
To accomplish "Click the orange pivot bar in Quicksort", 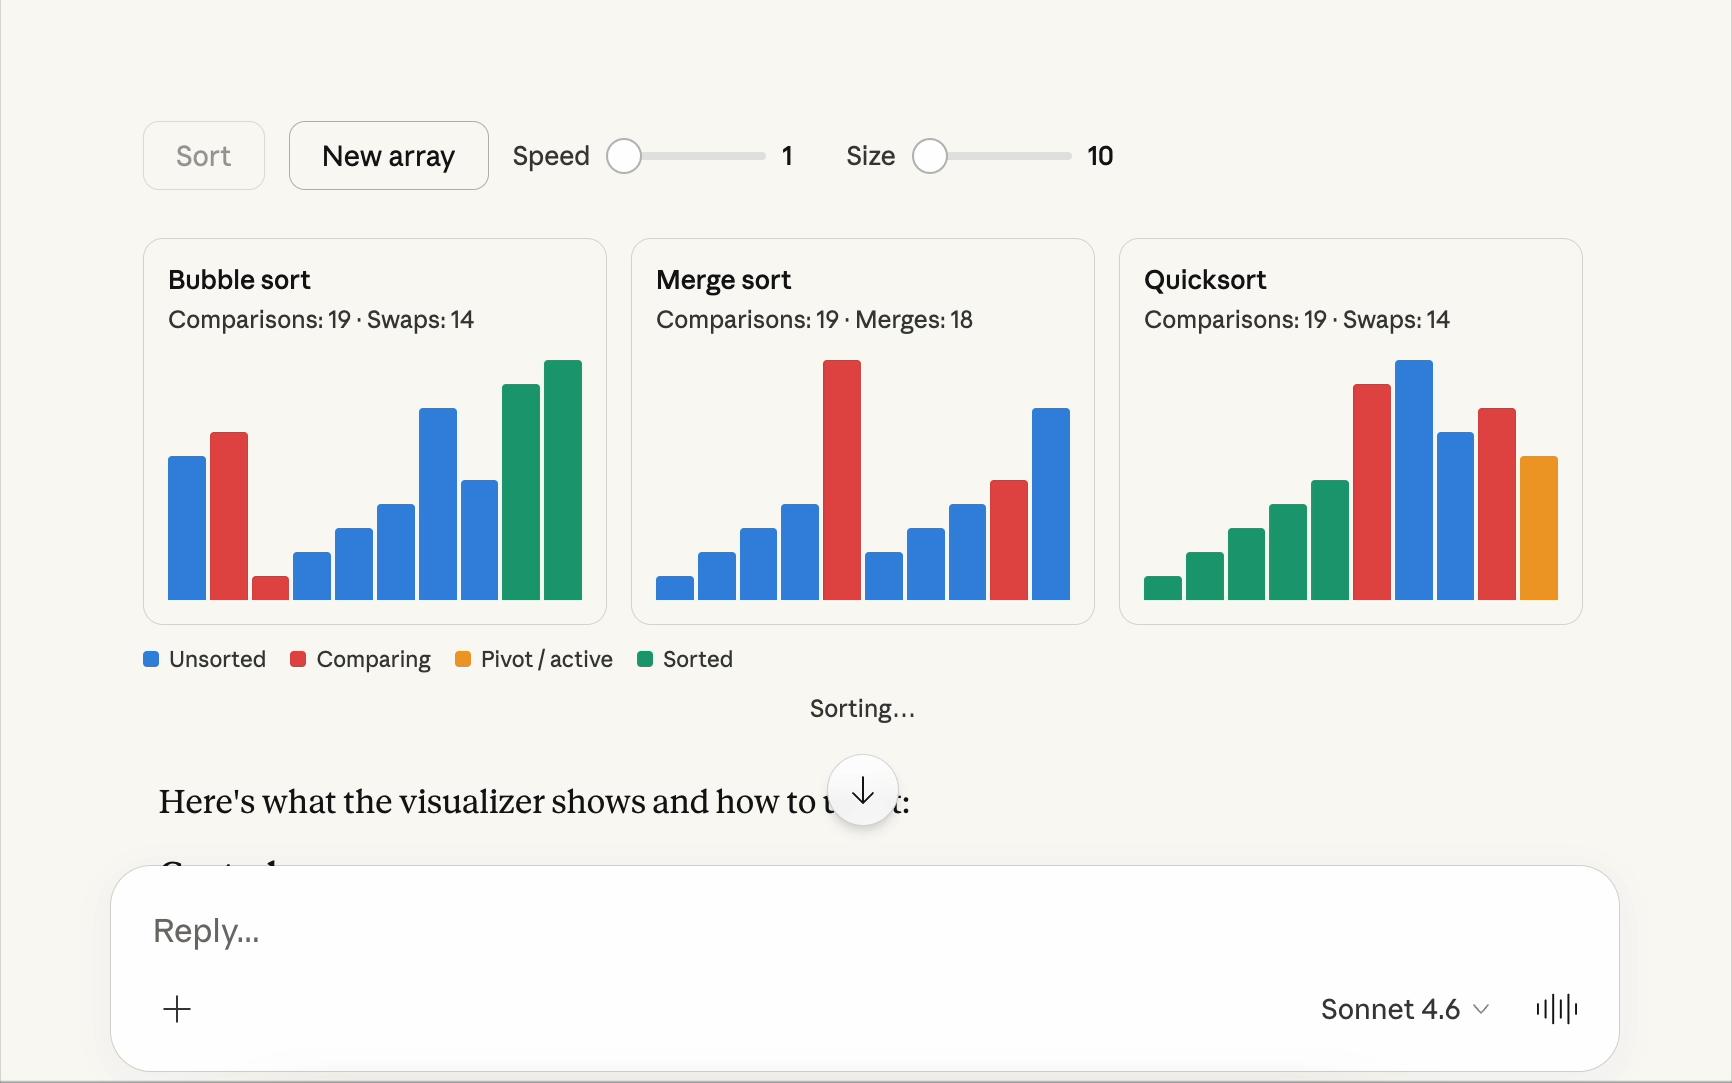I will 1538,528.
